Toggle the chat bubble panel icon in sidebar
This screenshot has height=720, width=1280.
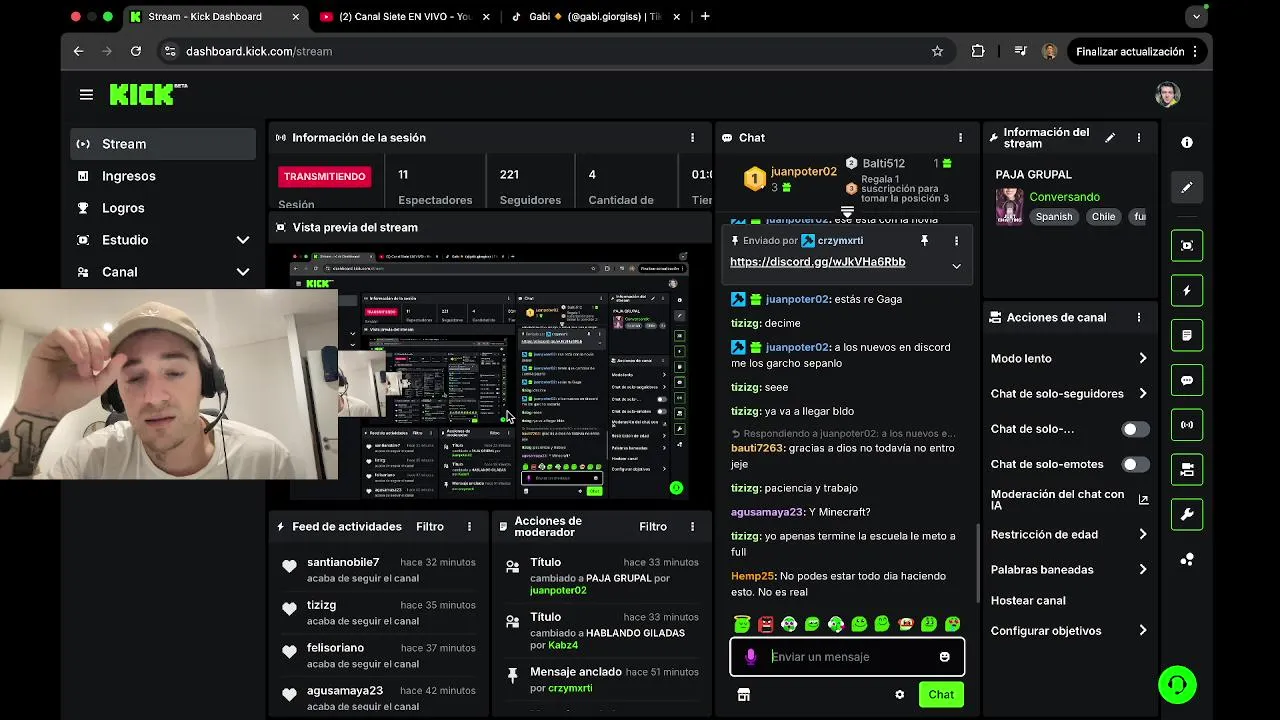click(1187, 381)
